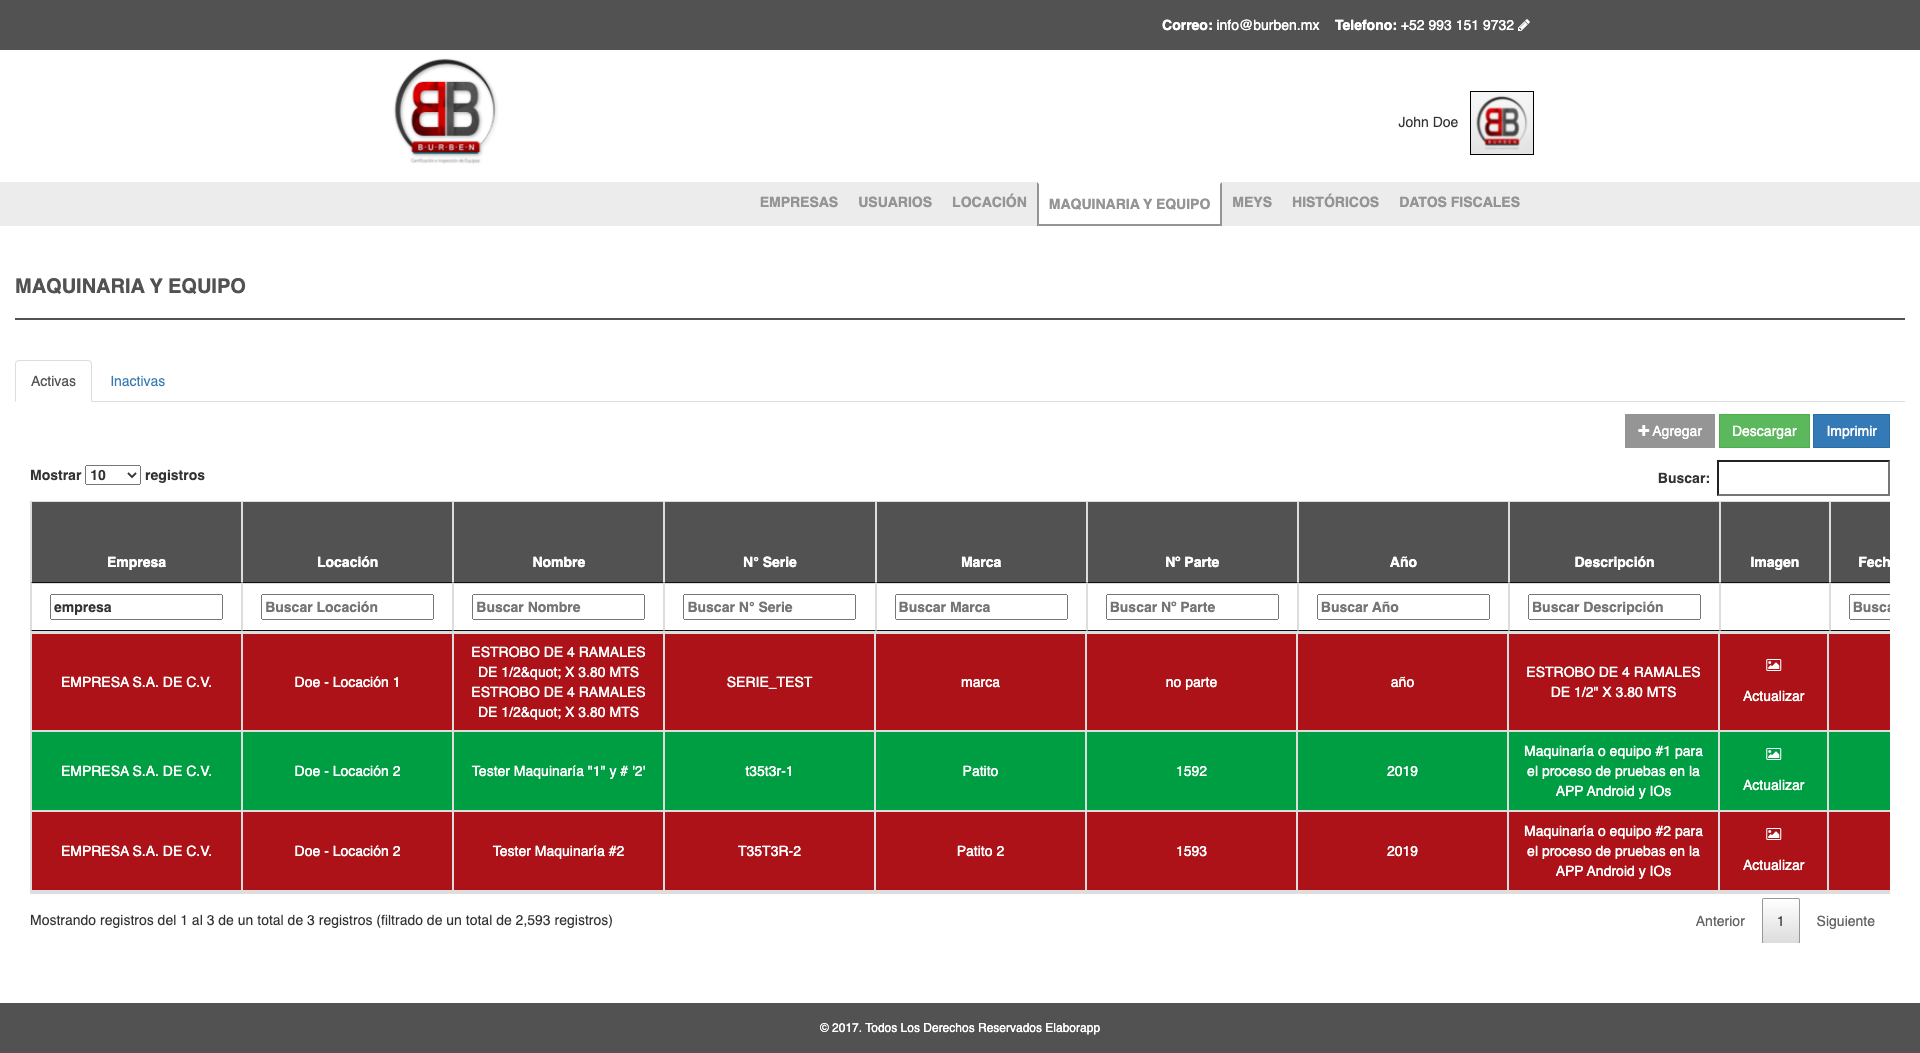The height and width of the screenshot is (1053, 1920).
Task: Switch to the Inactivas tab
Action: [137, 381]
